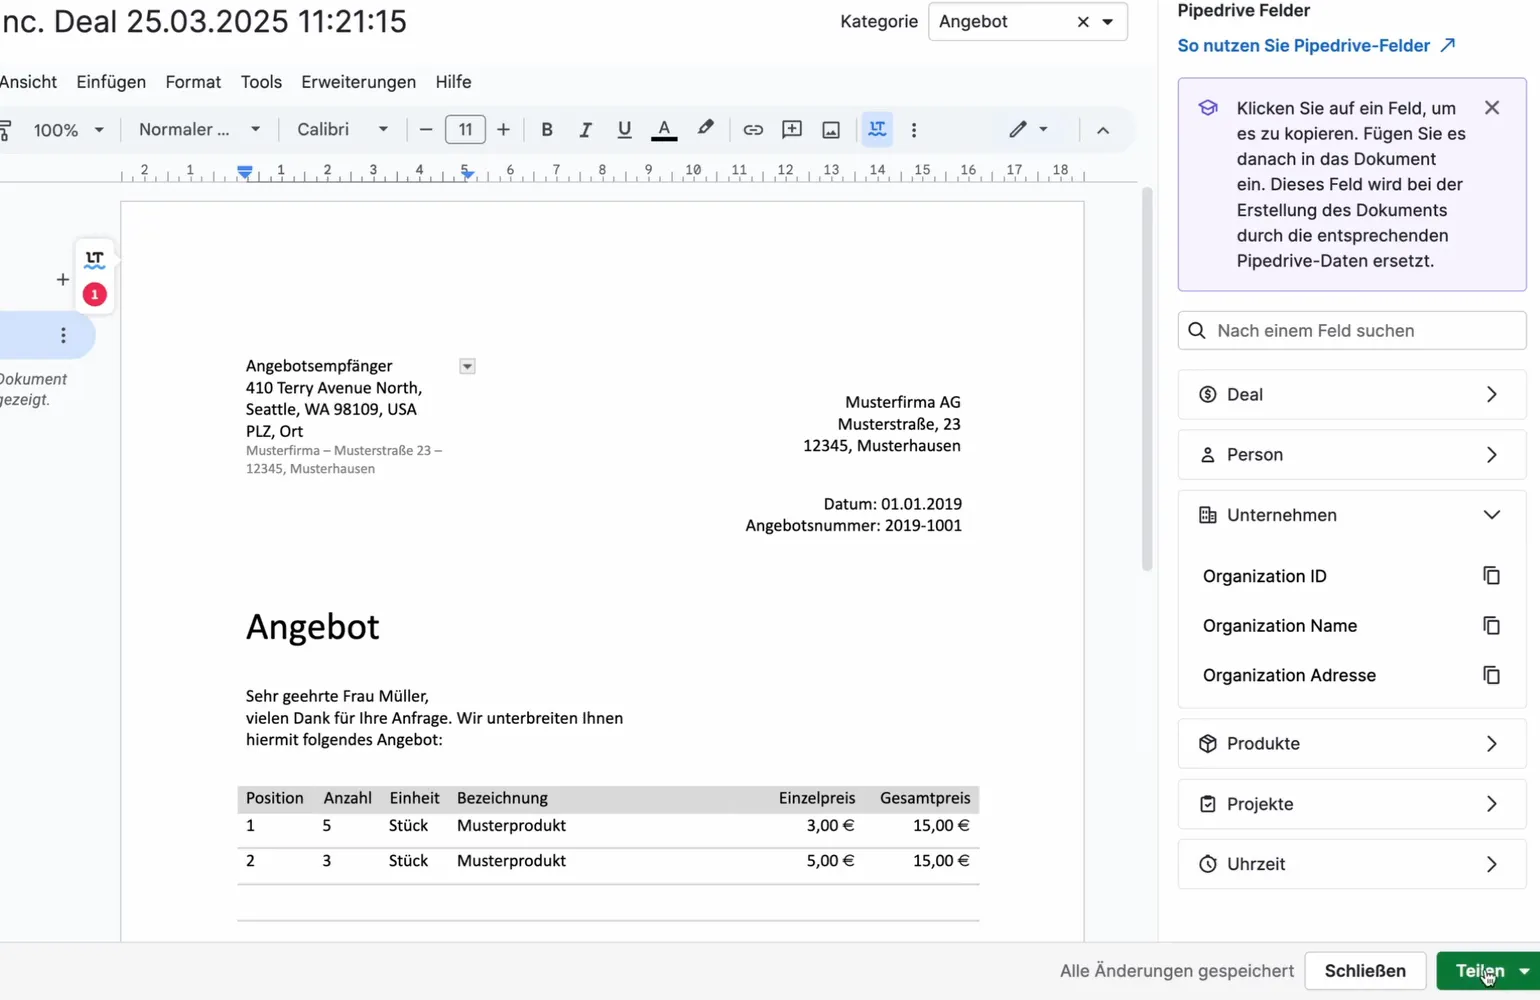Open the 100% zoom dropdown

[68, 130]
